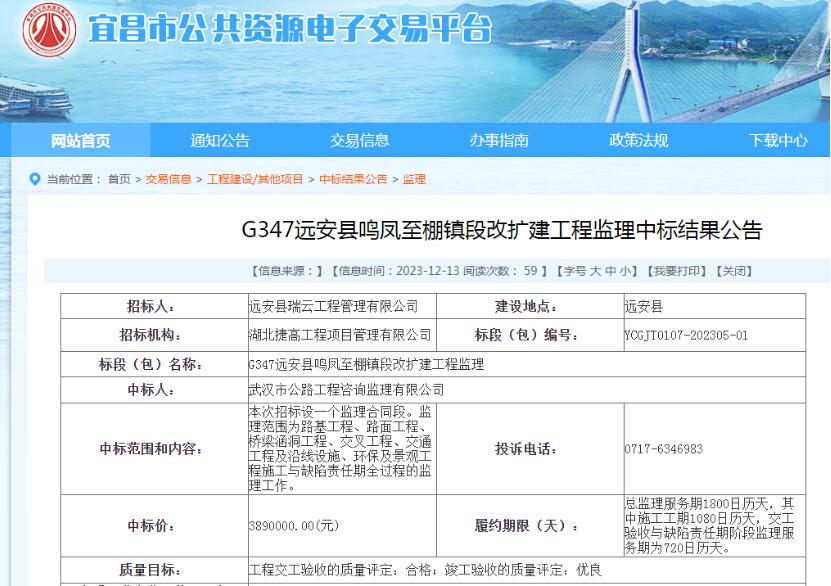The width and height of the screenshot is (831, 586).
Task: Click the 建设地点 label cell
Action: tap(530, 306)
